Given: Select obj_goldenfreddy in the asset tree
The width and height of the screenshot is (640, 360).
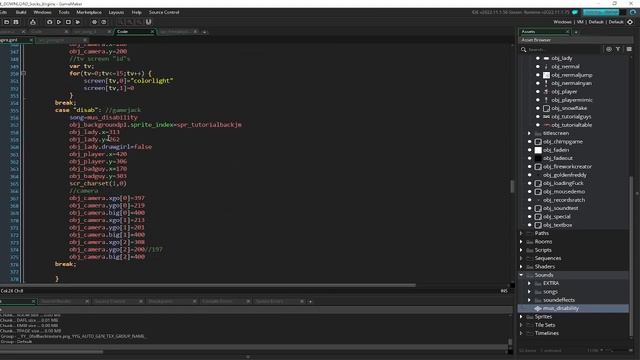Looking at the screenshot, I should pos(564,175).
